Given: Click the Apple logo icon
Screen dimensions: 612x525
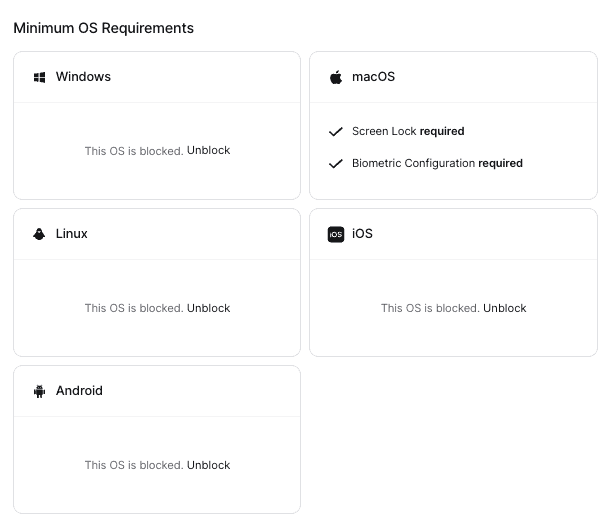Looking at the screenshot, I should [336, 77].
